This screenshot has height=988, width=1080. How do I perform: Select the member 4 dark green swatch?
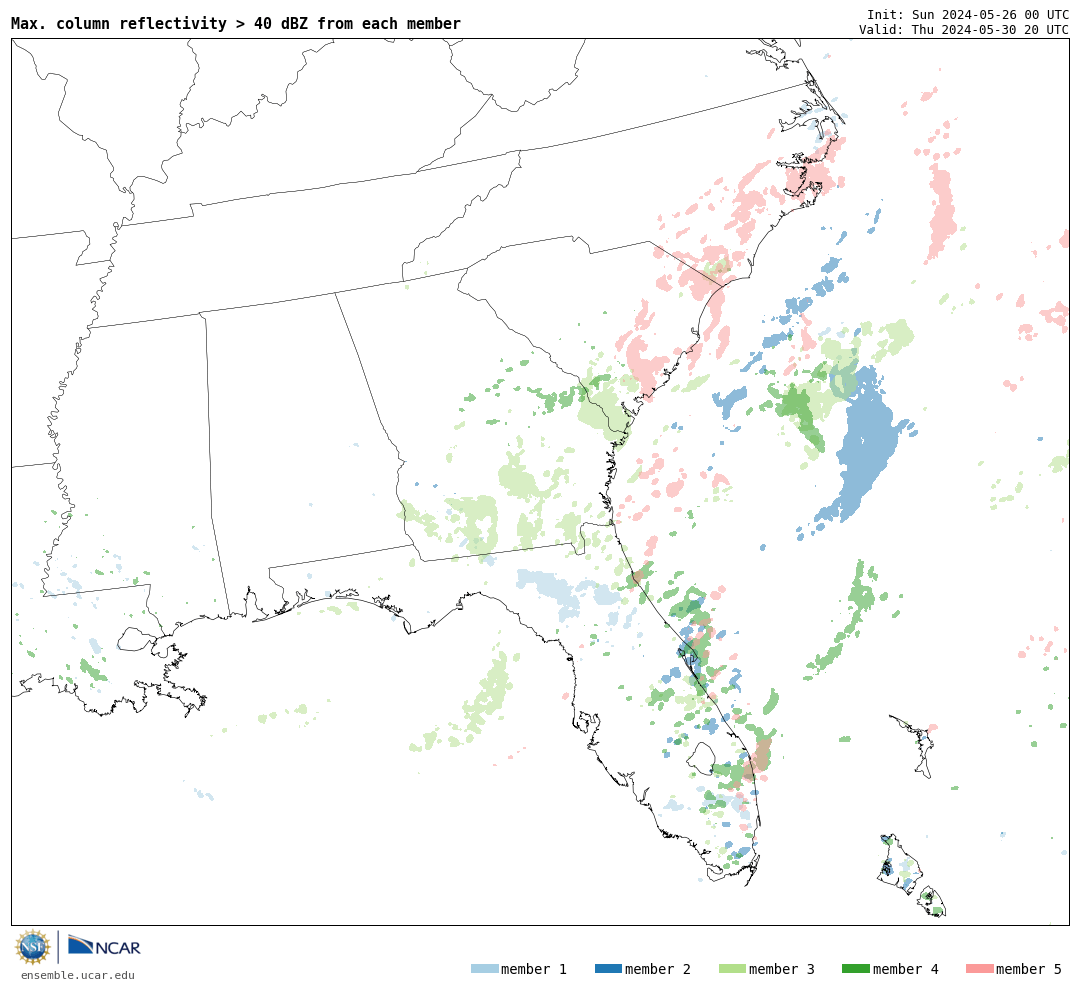(x=855, y=969)
